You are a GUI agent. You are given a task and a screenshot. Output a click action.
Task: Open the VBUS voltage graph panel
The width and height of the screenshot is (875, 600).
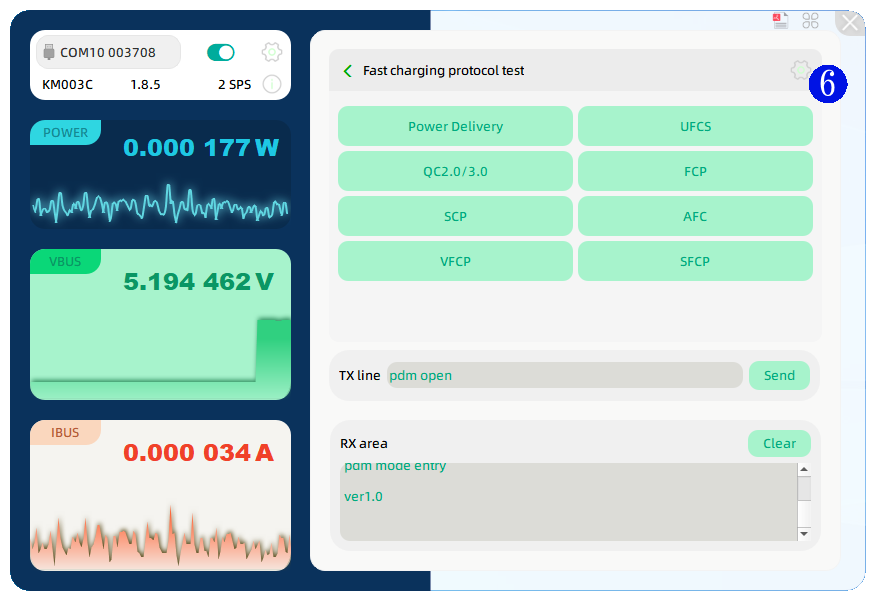coord(160,324)
